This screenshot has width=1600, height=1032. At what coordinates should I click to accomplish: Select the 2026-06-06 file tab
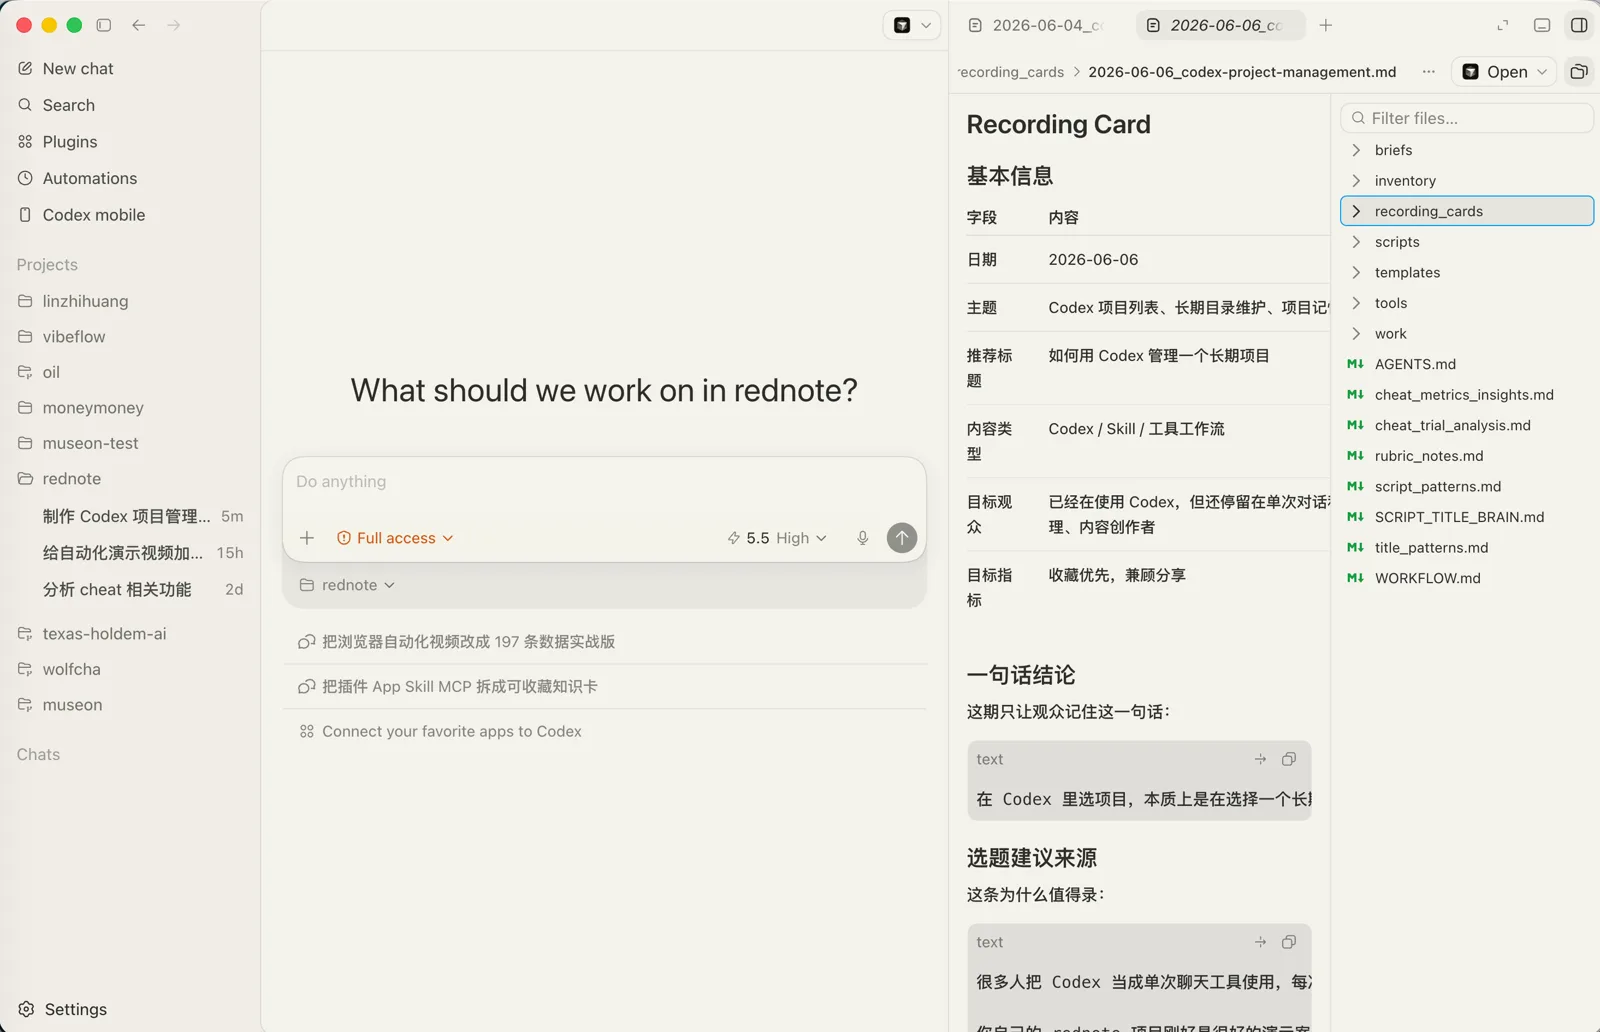1220,25
